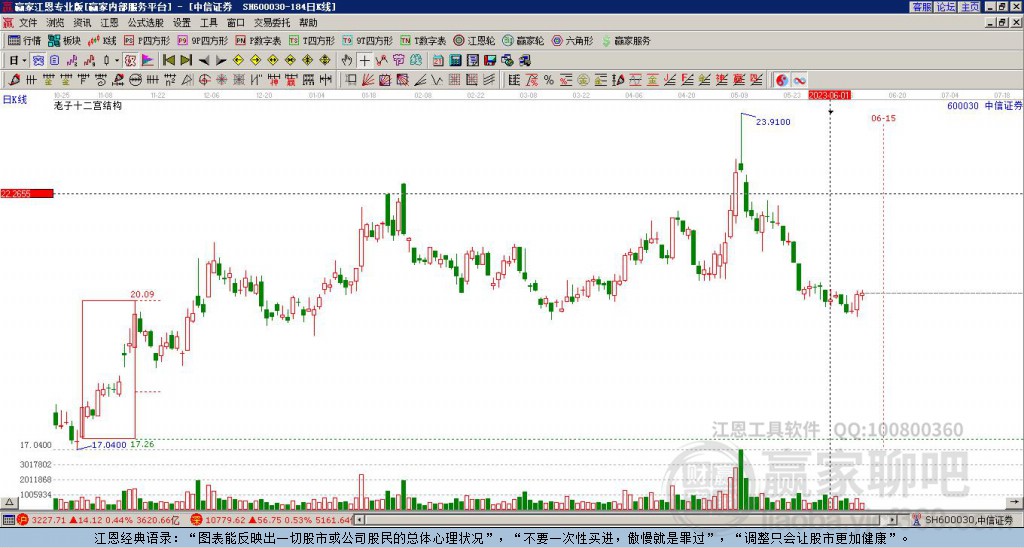Click the red save disk icon
Screen dimensions: 1024x548
click(x=490, y=61)
